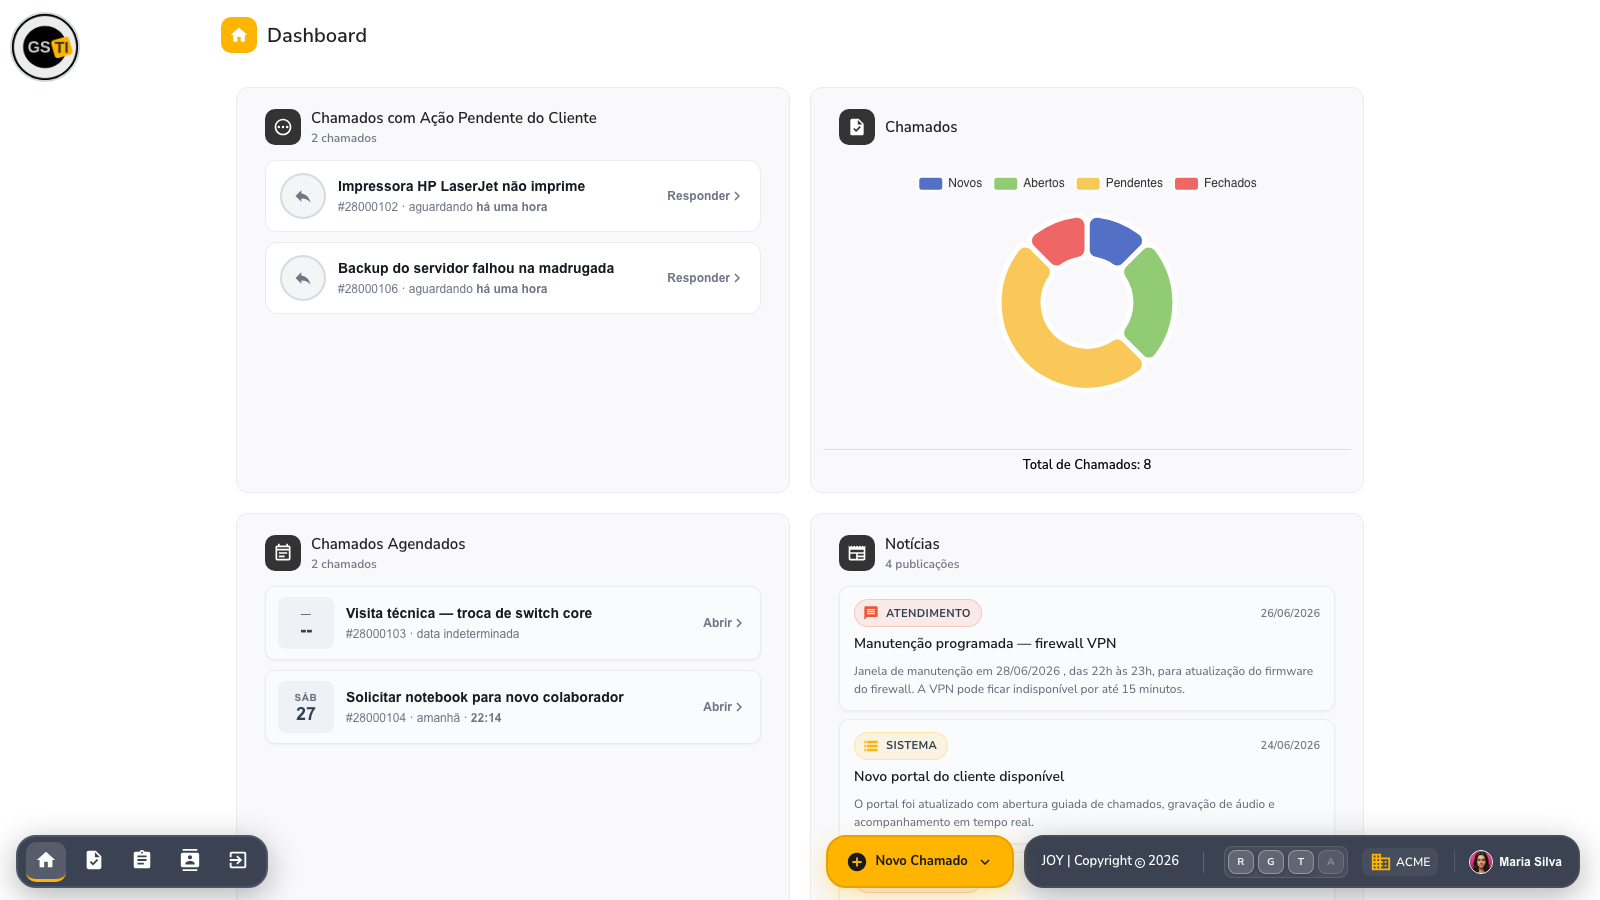Click the Chamados Agendados calendar icon
Viewport: 1600px width, 900px height.
283,553
